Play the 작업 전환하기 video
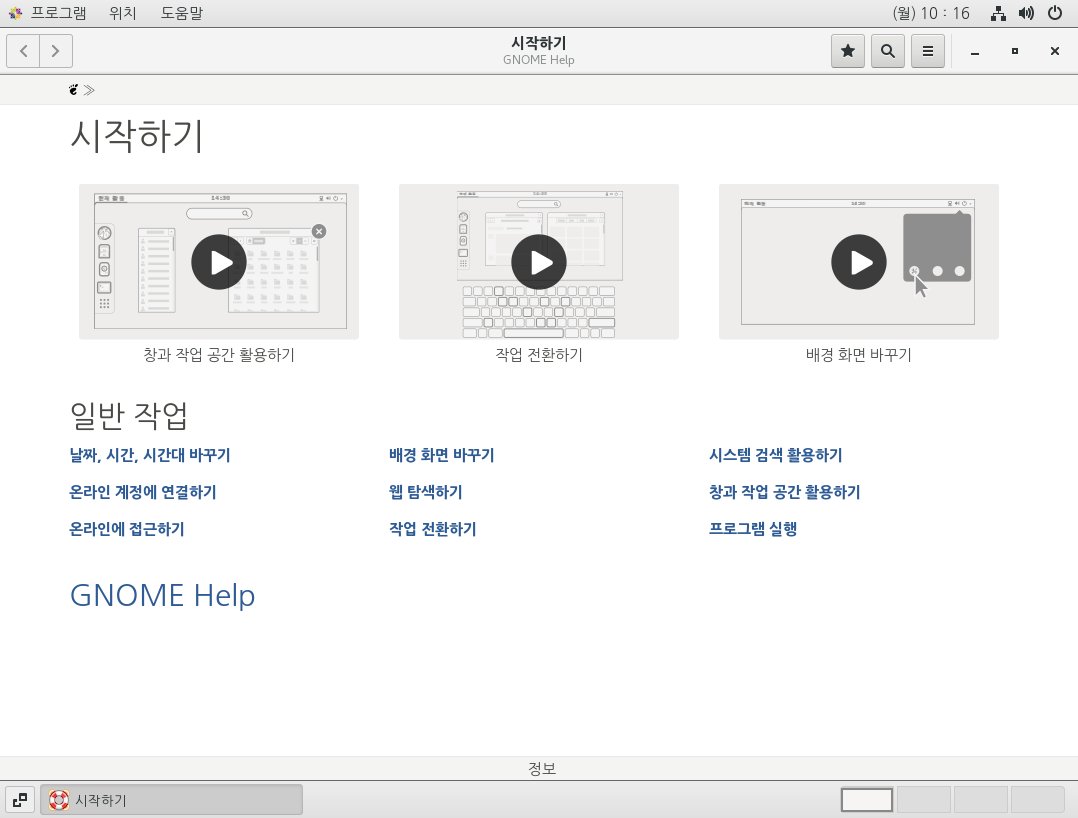 coord(539,262)
